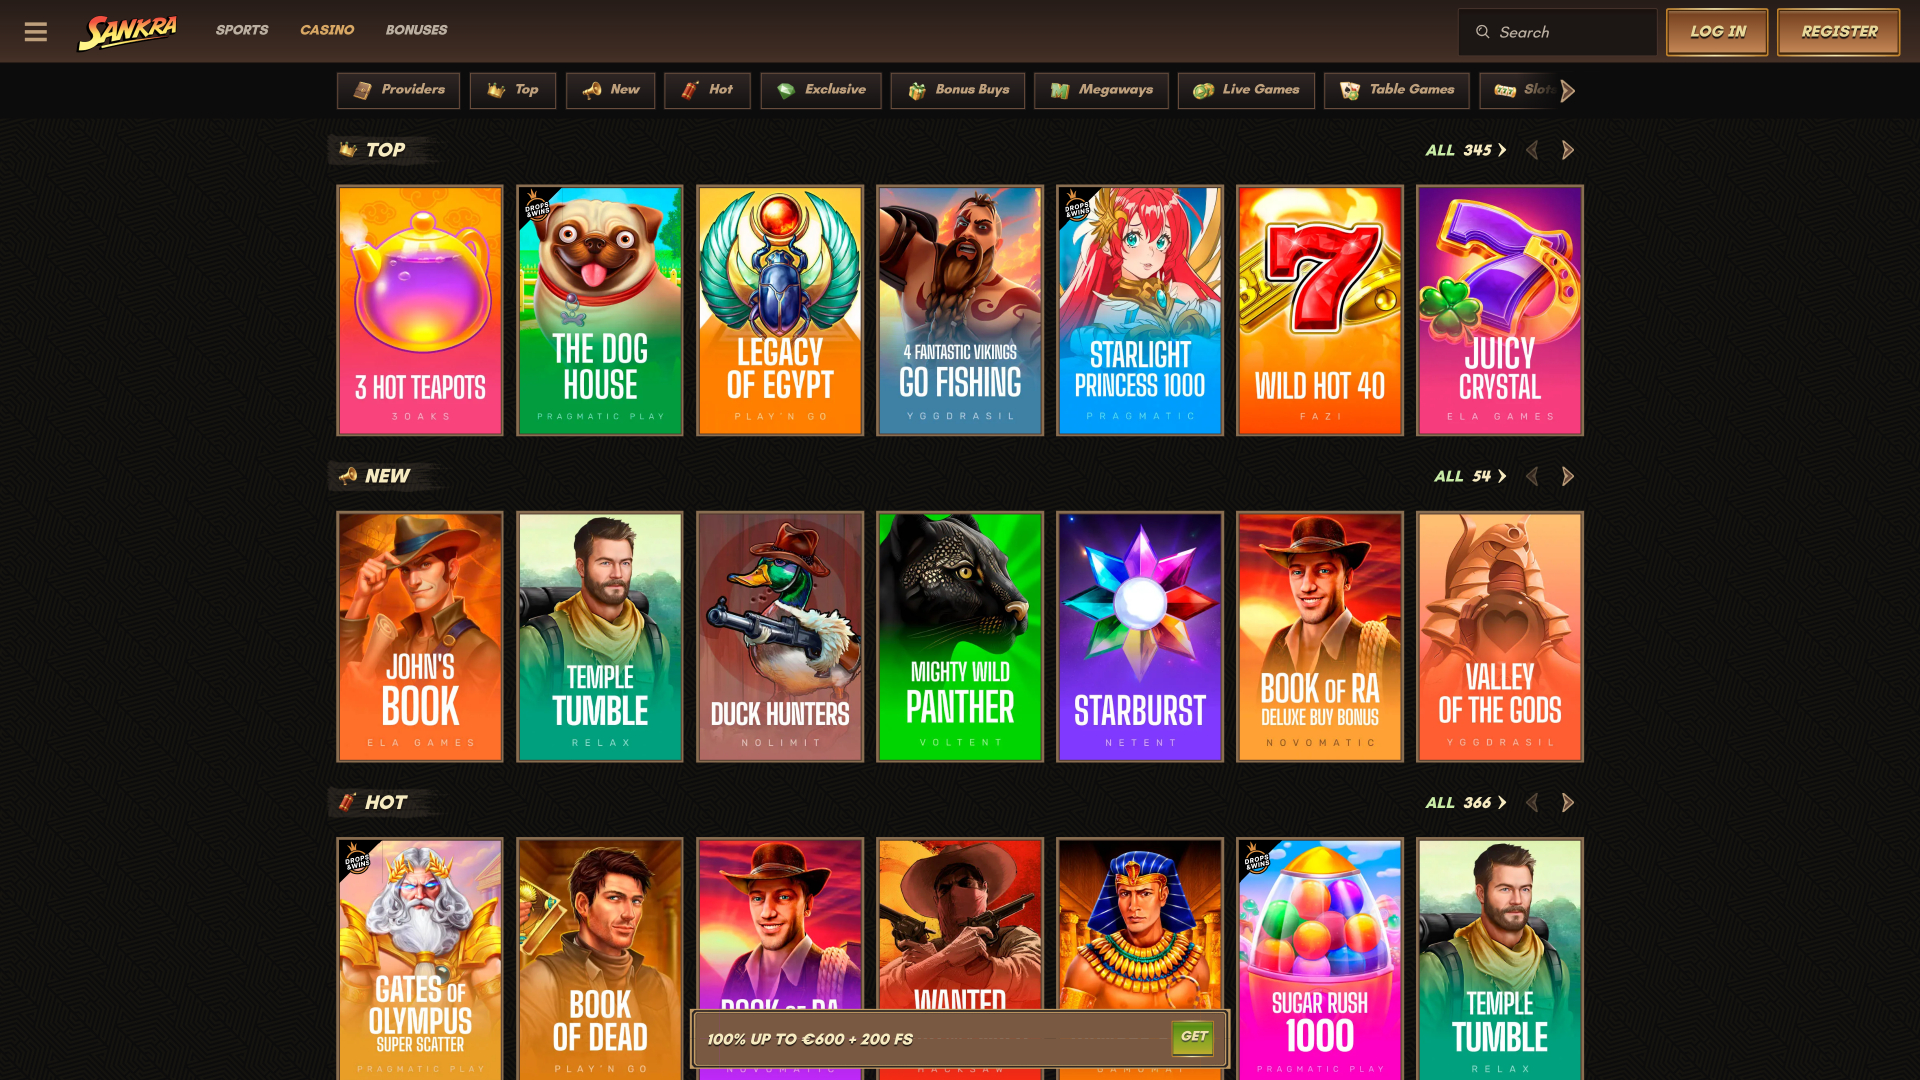Open Temple Tumble in HOT row
Image resolution: width=1920 pixels, height=1080 pixels.
pyautogui.click(x=1500, y=958)
